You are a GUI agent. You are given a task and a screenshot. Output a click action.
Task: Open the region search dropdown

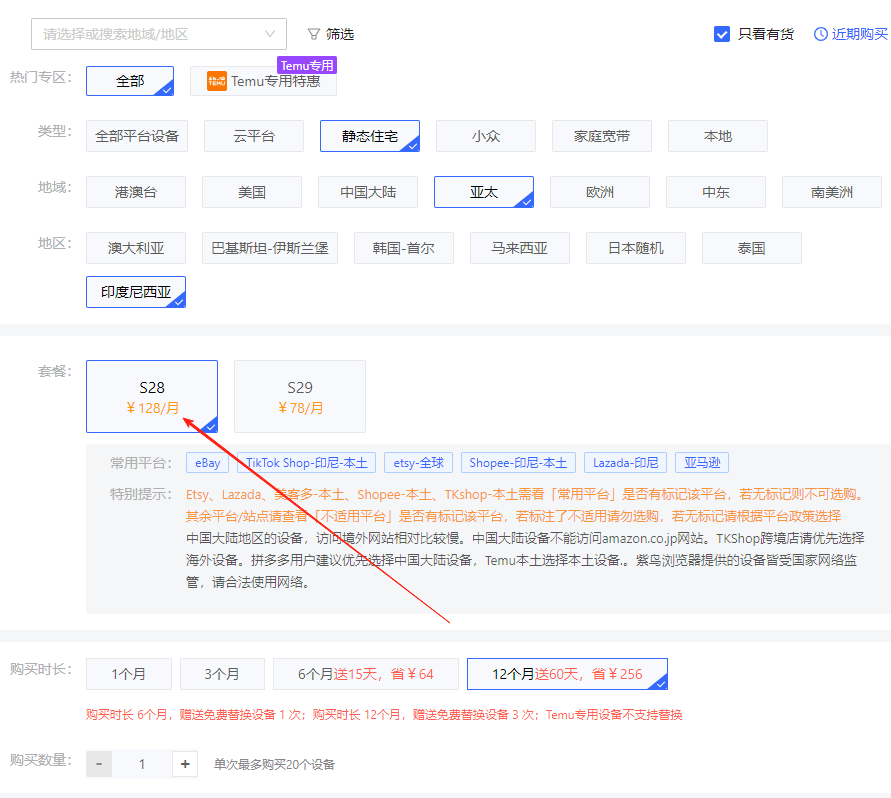[x=159, y=34]
